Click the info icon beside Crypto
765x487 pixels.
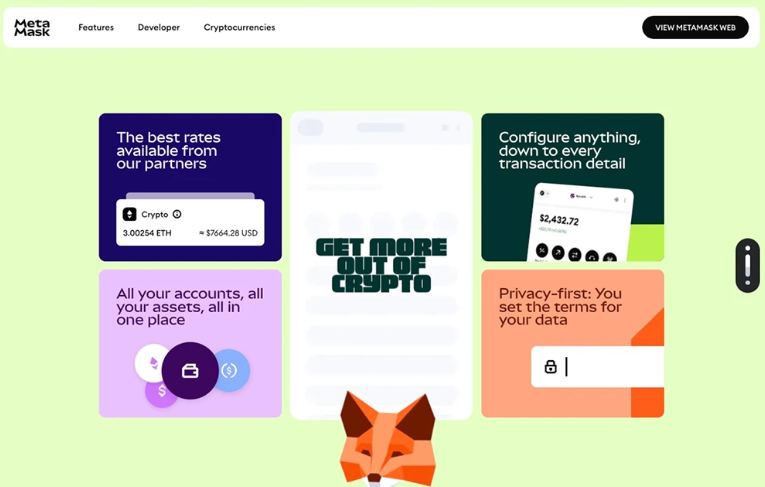(x=177, y=214)
